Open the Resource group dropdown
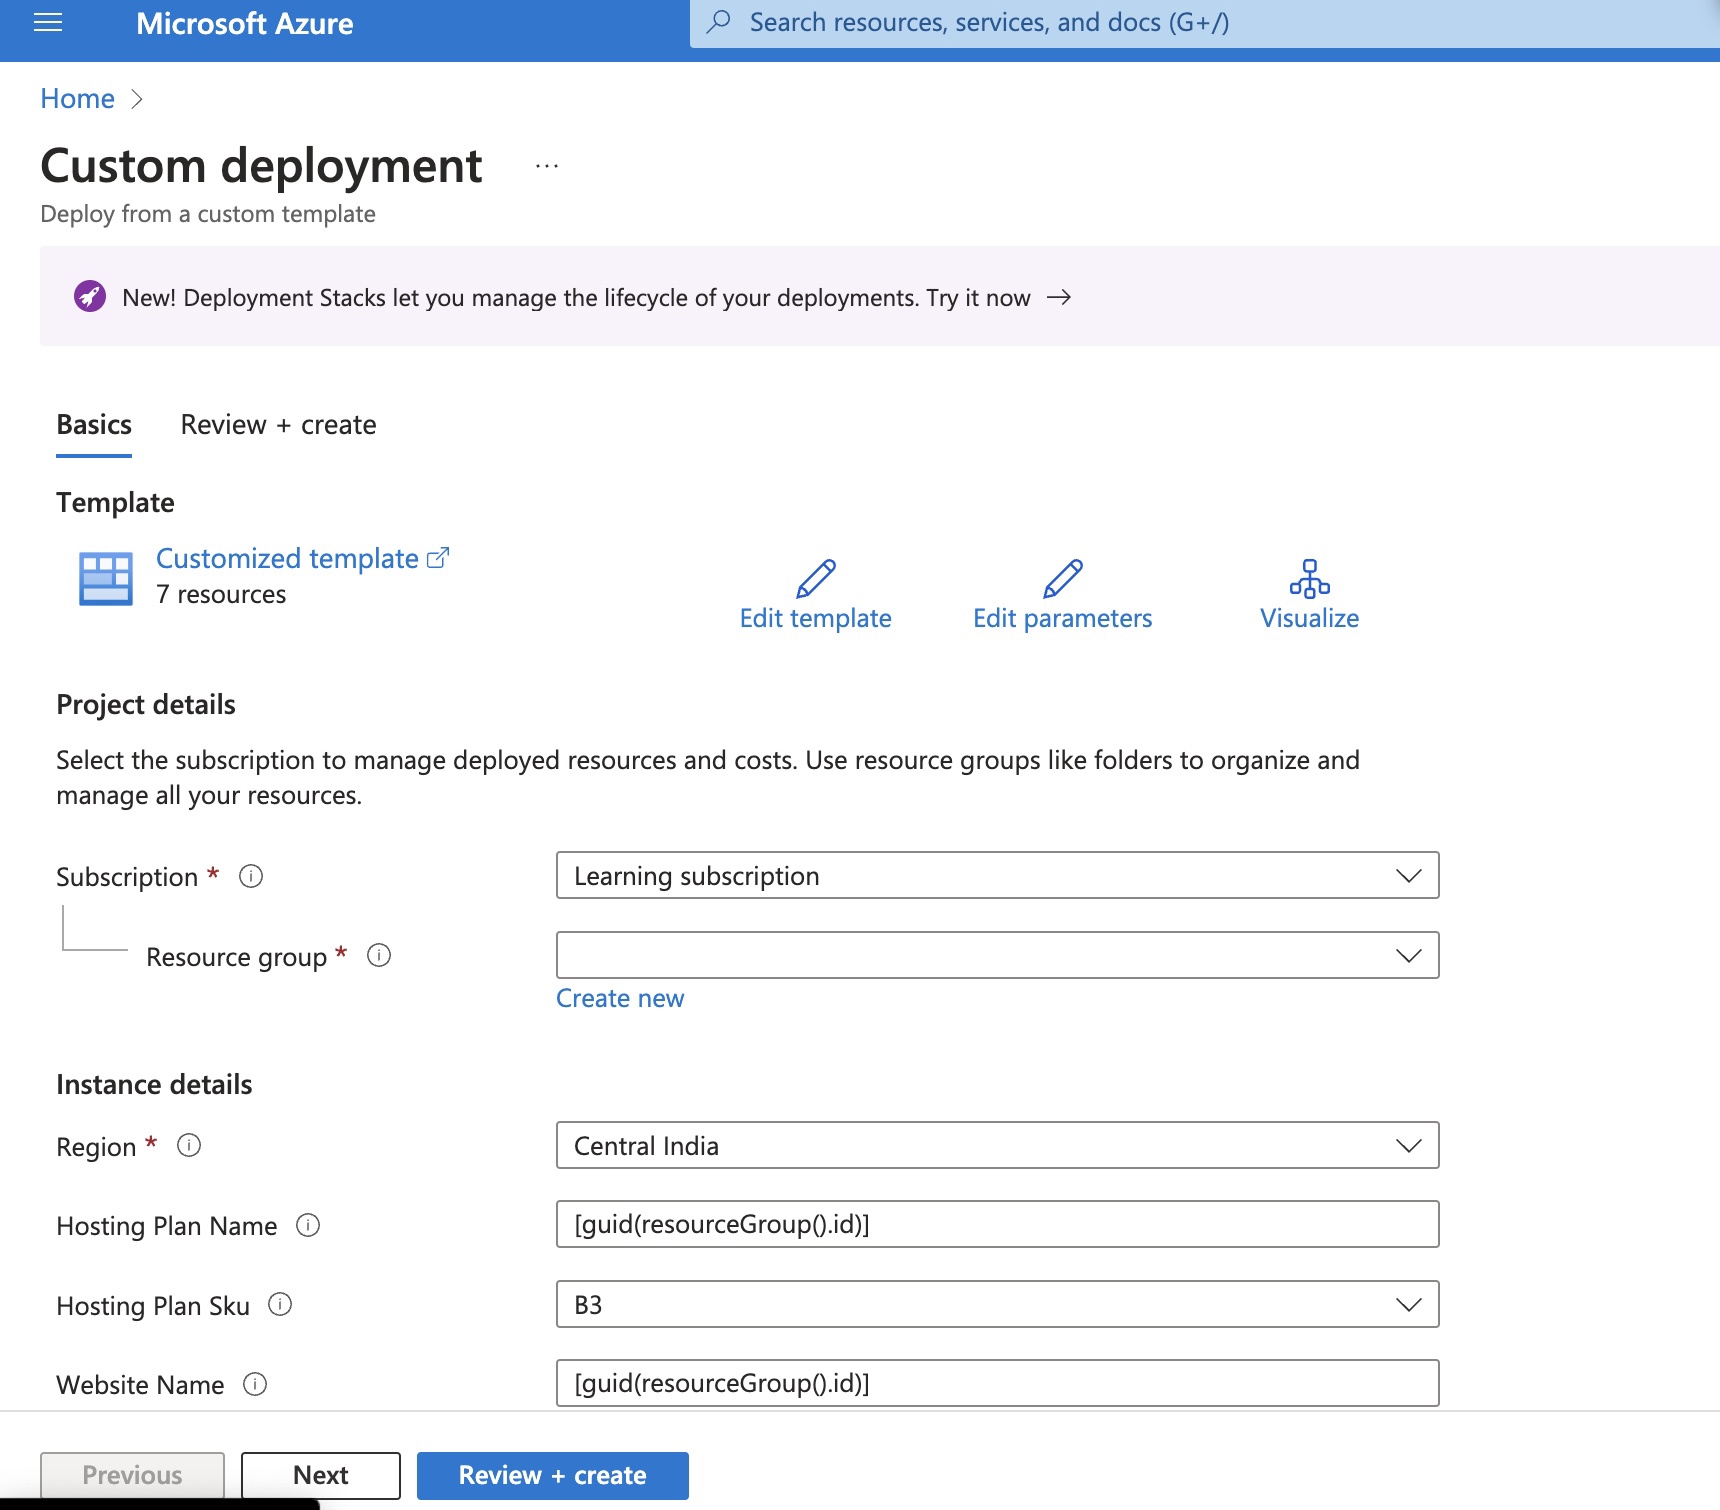This screenshot has width=1720, height=1510. (x=997, y=955)
